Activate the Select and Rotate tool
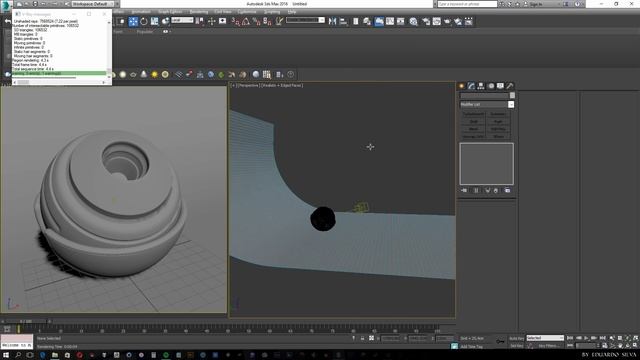The width and height of the screenshot is (640, 360). tap(144, 21)
